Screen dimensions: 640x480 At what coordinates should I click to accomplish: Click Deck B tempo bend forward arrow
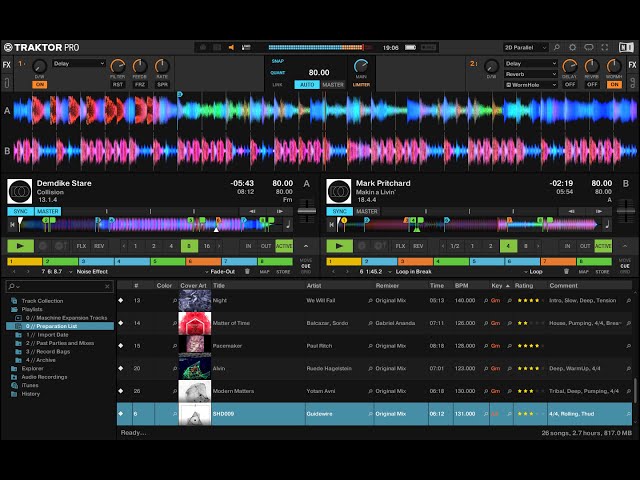point(598,211)
